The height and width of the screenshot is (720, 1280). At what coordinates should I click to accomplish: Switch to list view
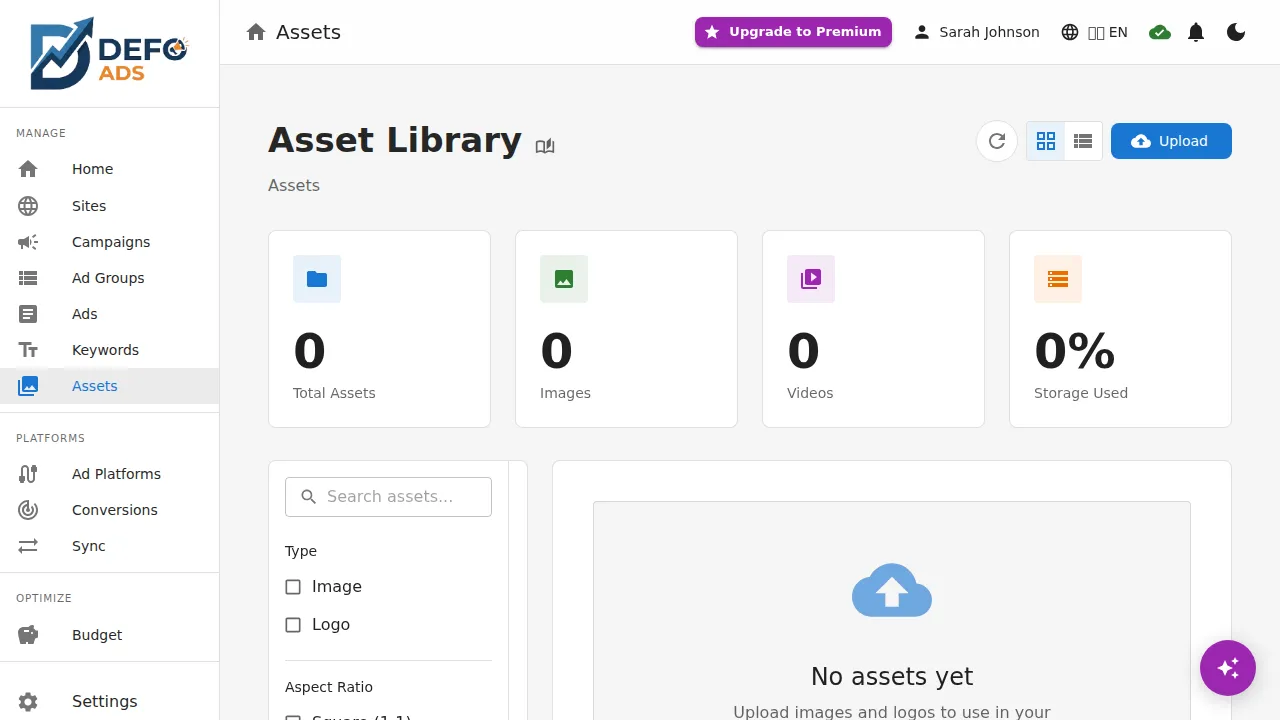click(1083, 141)
